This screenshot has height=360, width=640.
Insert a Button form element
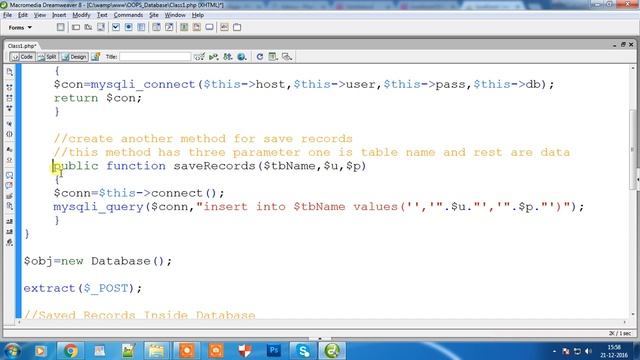(209, 27)
